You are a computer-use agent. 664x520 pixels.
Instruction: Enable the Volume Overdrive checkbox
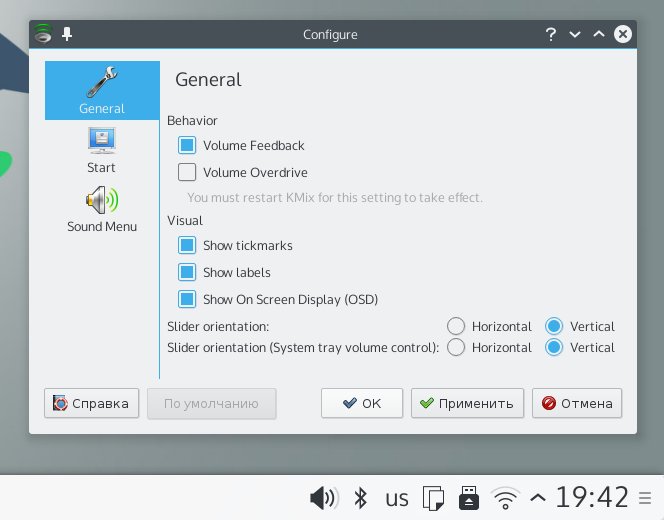pyautogui.click(x=187, y=172)
